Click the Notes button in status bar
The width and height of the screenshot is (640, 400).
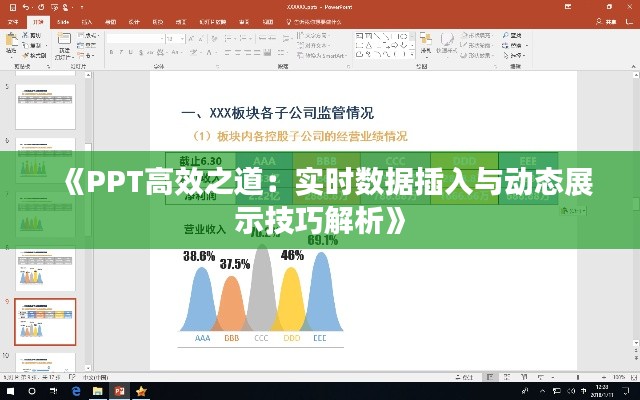pyautogui.click(x=465, y=377)
